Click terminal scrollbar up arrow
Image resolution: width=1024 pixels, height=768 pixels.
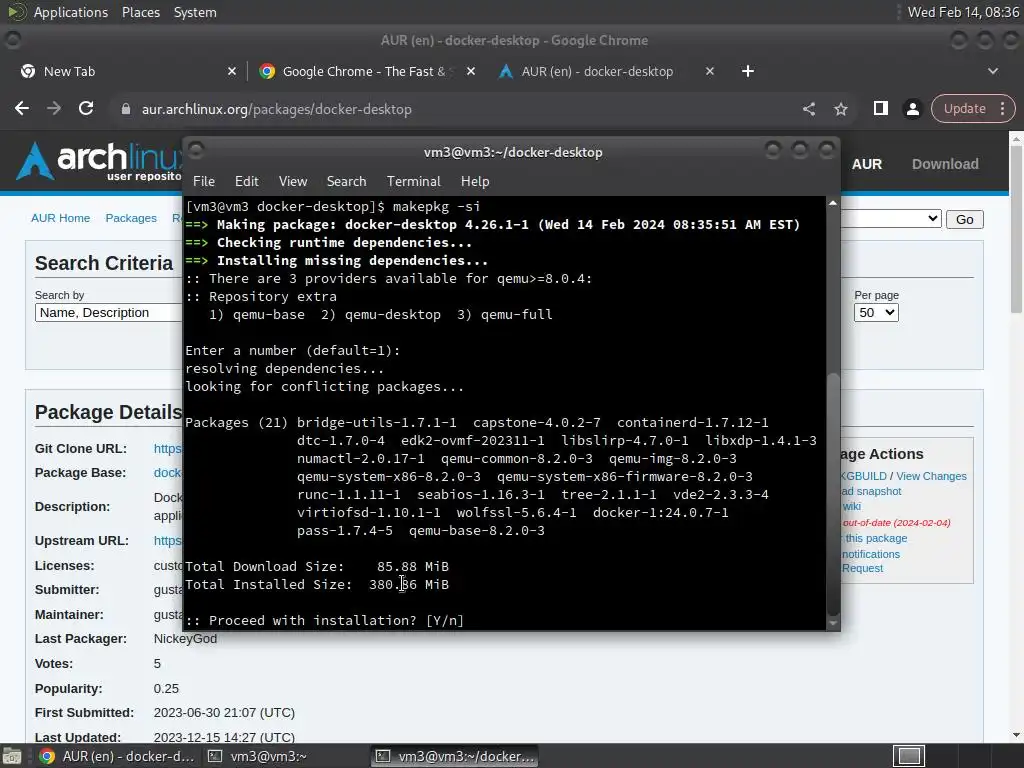coord(833,203)
